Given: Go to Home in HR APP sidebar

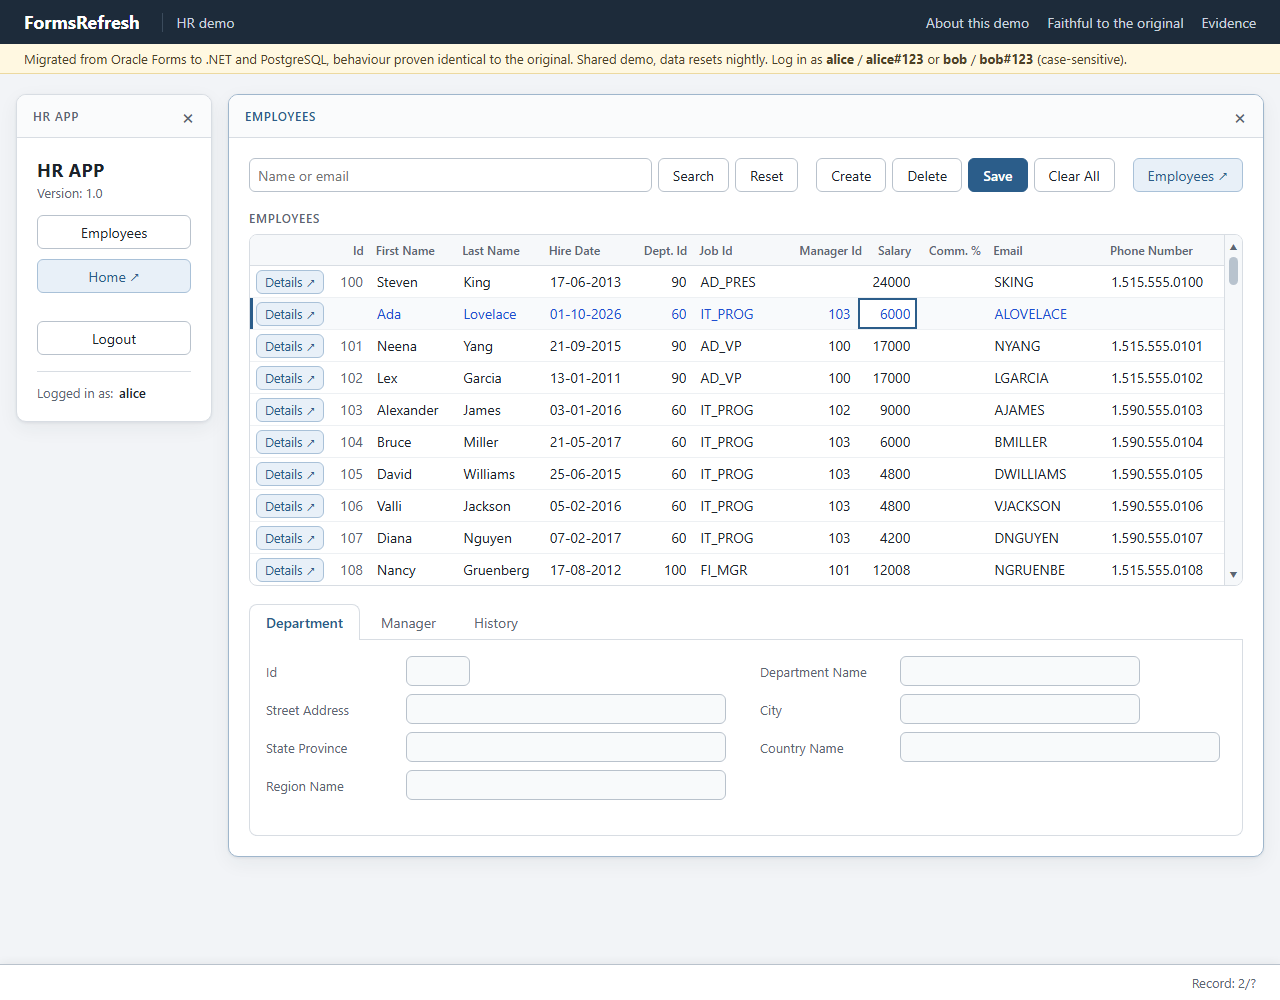Looking at the screenshot, I should (114, 277).
